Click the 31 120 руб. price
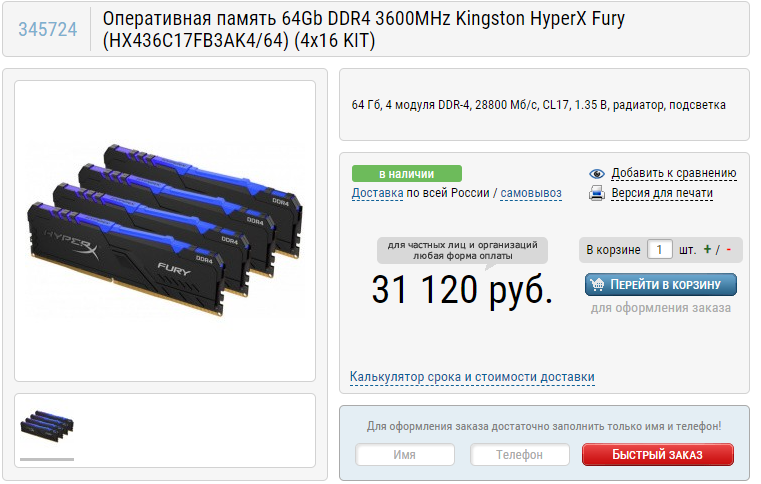Screen dimensions: 761x484 click(462, 290)
